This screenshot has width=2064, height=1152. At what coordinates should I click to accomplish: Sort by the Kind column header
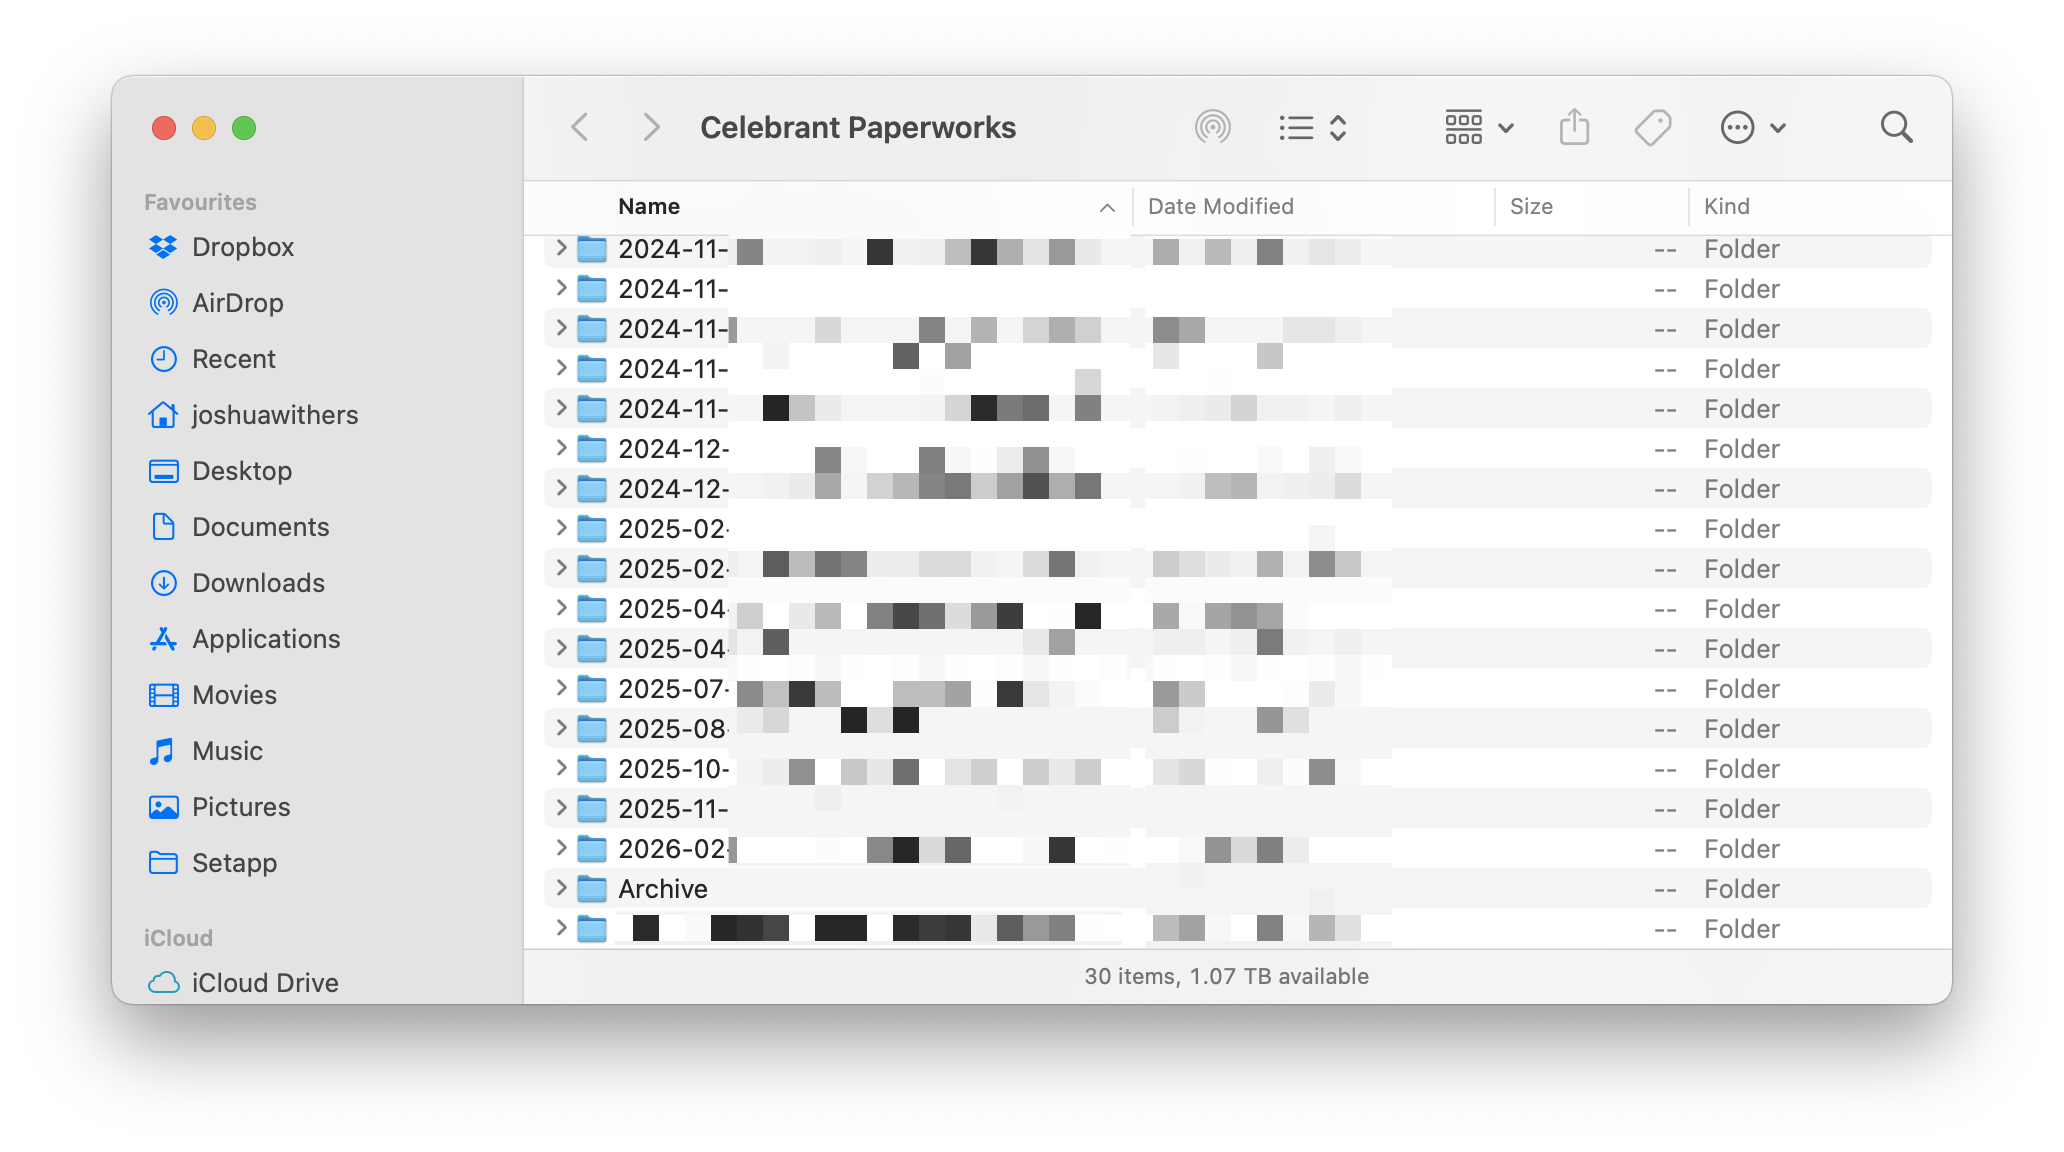tap(1726, 207)
